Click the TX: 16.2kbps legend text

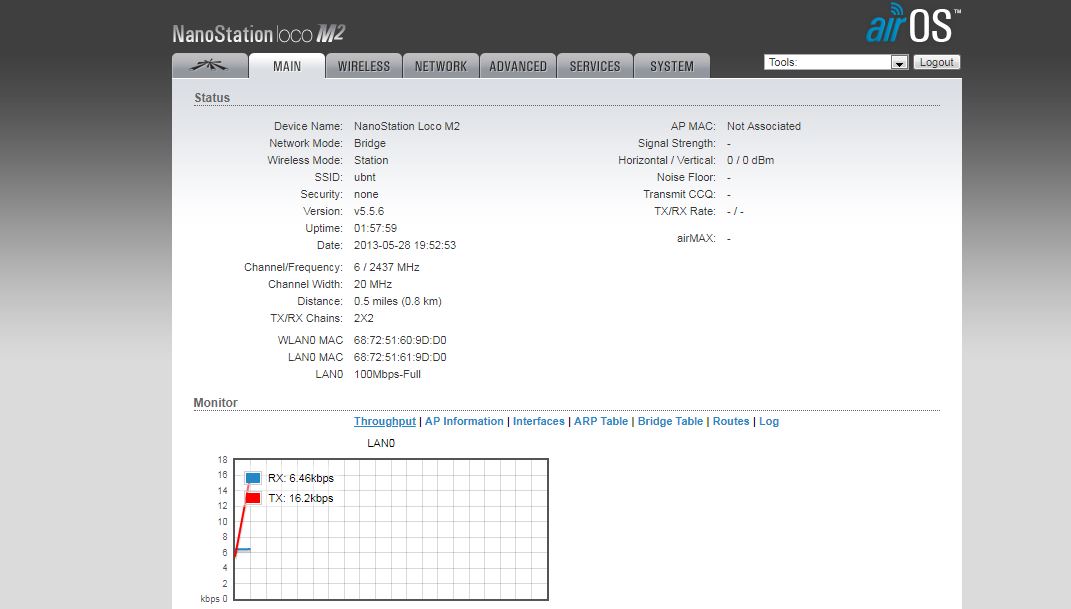pyautogui.click(x=301, y=498)
